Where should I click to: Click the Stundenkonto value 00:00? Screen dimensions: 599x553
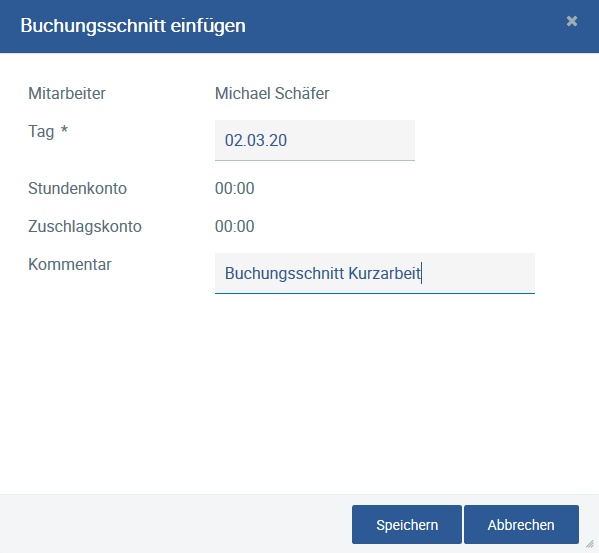click(x=235, y=188)
